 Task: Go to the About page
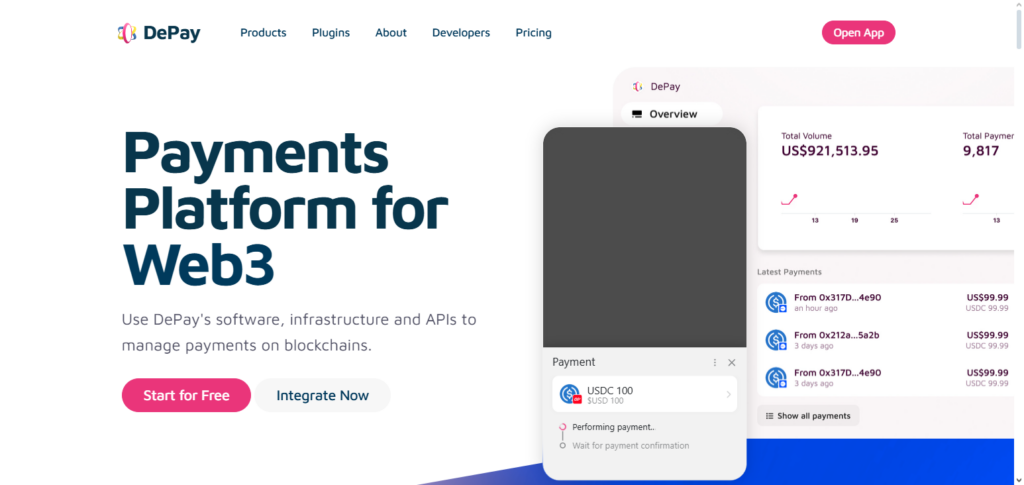pyautogui.click(x=391, y=33)
